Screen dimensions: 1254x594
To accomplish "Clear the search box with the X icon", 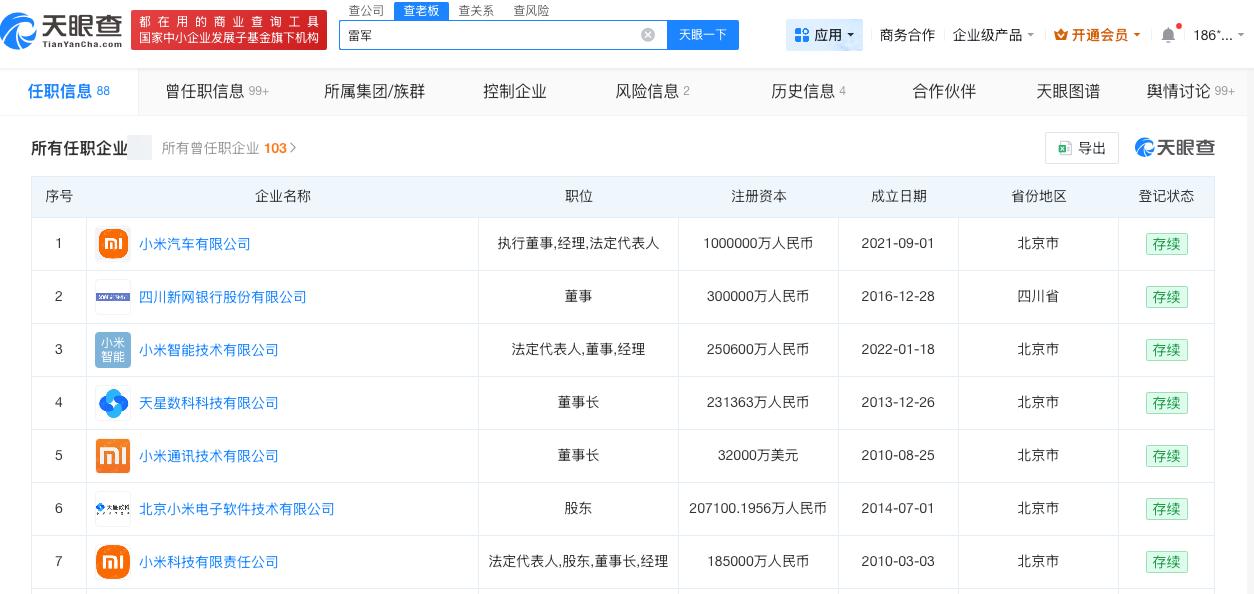I will coord(648,35).
